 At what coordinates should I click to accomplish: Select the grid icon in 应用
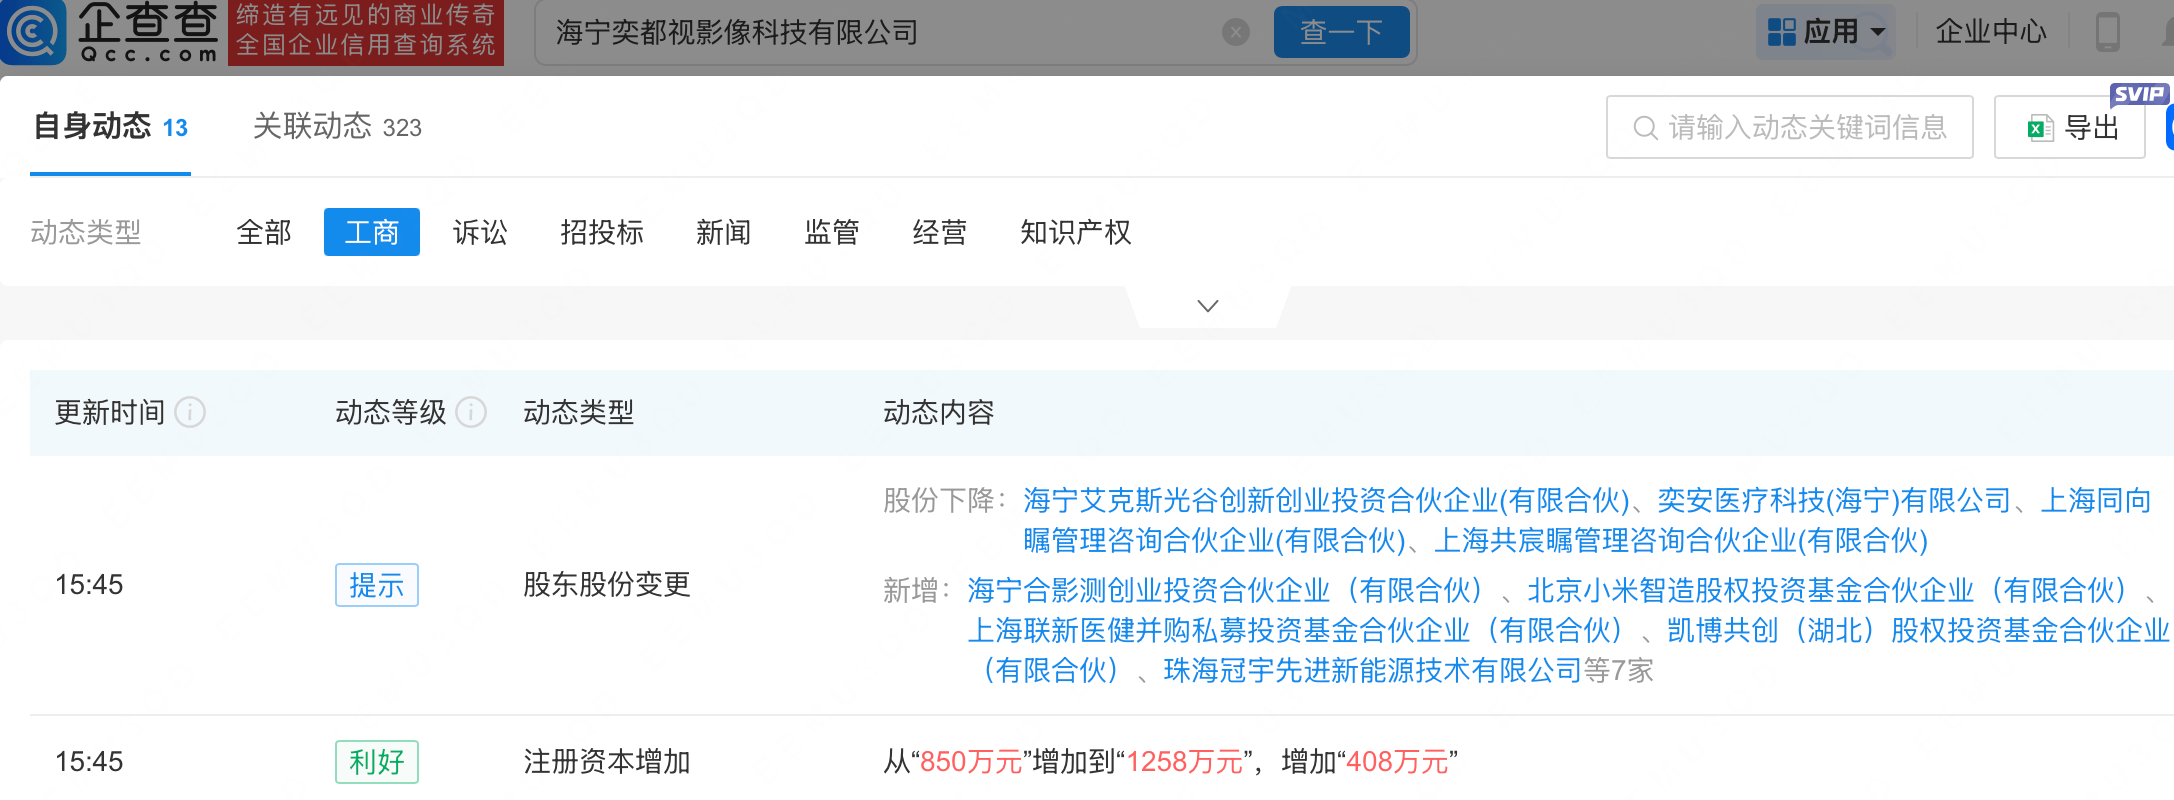point(1781,32)
